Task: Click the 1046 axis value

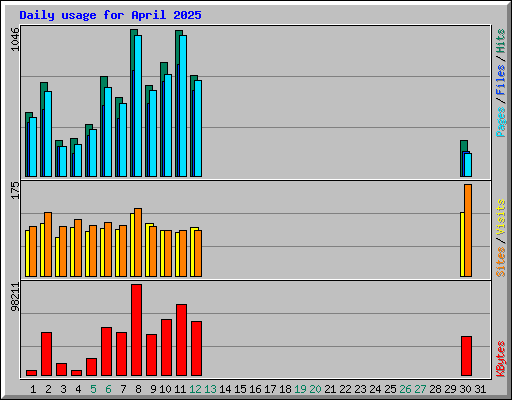Action: click(x=15, y=39)
